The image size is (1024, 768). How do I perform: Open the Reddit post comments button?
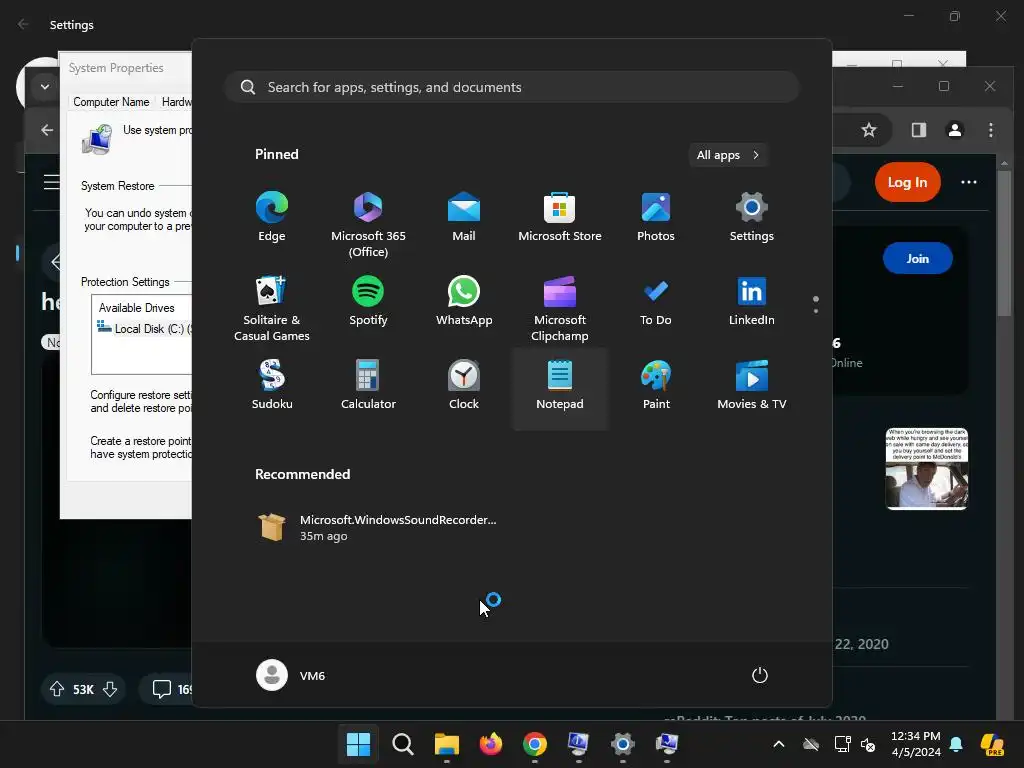pyautogui.click(x=168, y=689)
